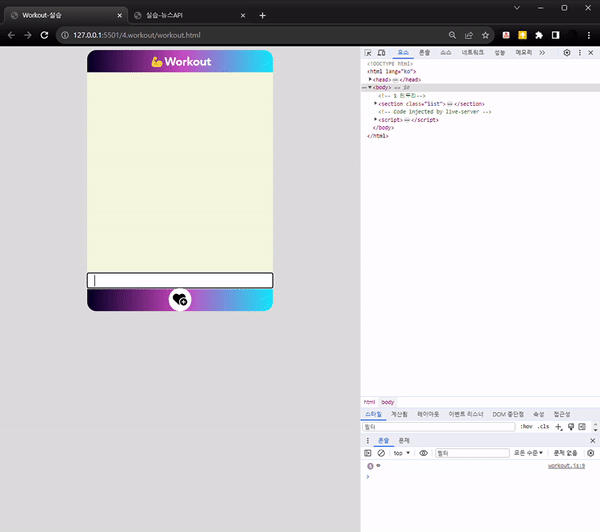This screenshot has height=532, width=600.
Task: Open the 콘솔 tab in DevTools top bar
Action: click(x=424, y=52)
